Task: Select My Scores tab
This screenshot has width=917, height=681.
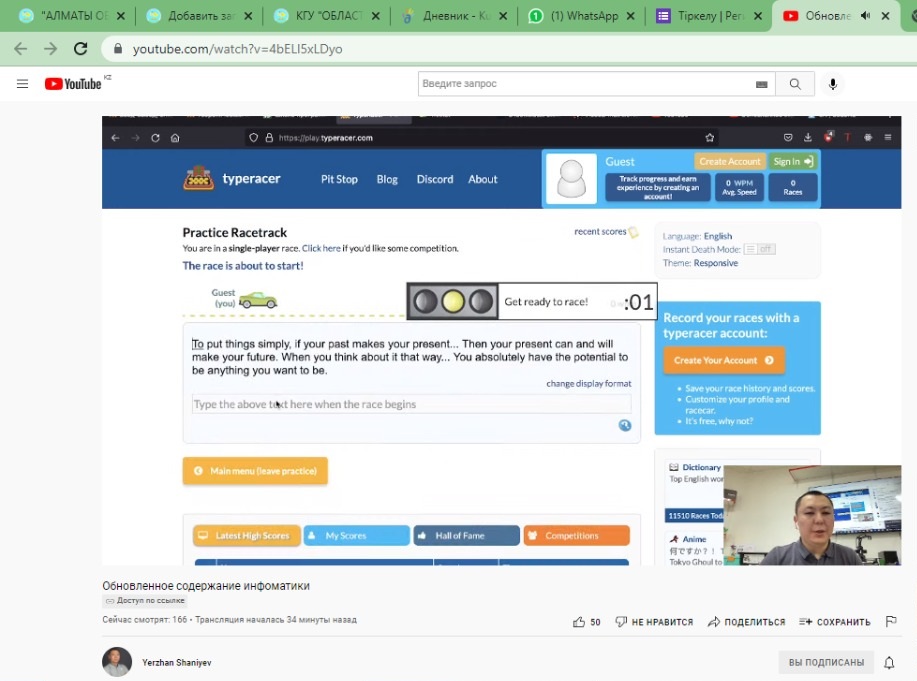Action: [x=357, y=535]
